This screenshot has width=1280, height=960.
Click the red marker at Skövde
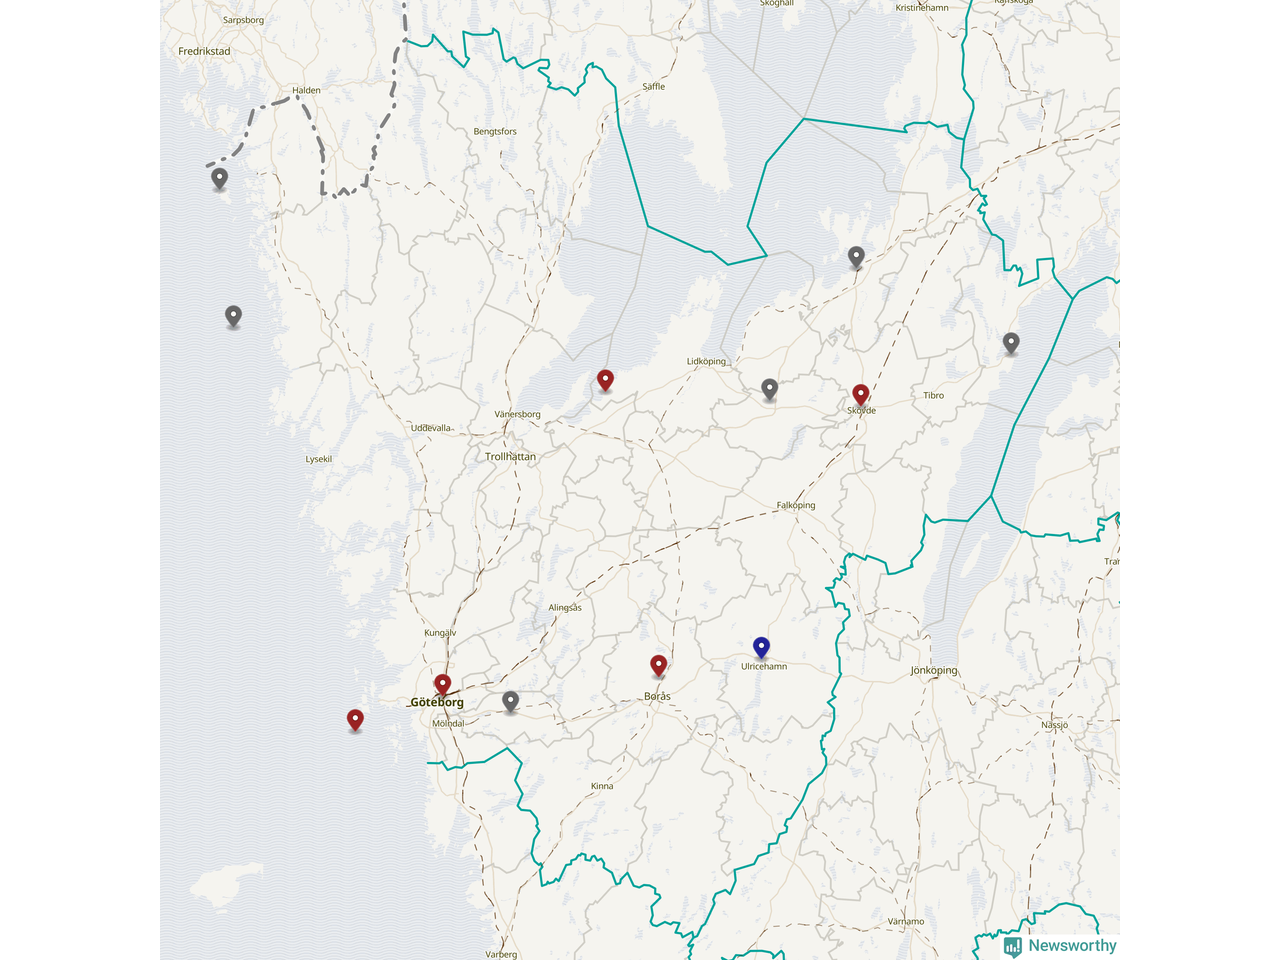pyautogui.click(x=860, y=395)
